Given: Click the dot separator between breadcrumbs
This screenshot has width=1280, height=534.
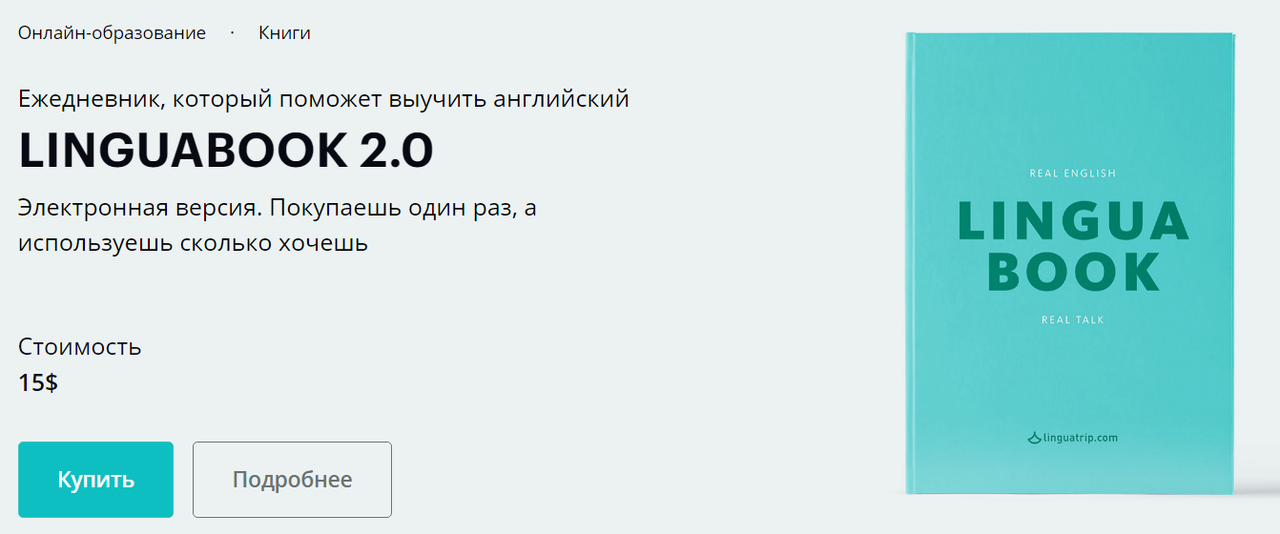Looking at the screenshot, I should pyautogui.click(x=232, y=33).
